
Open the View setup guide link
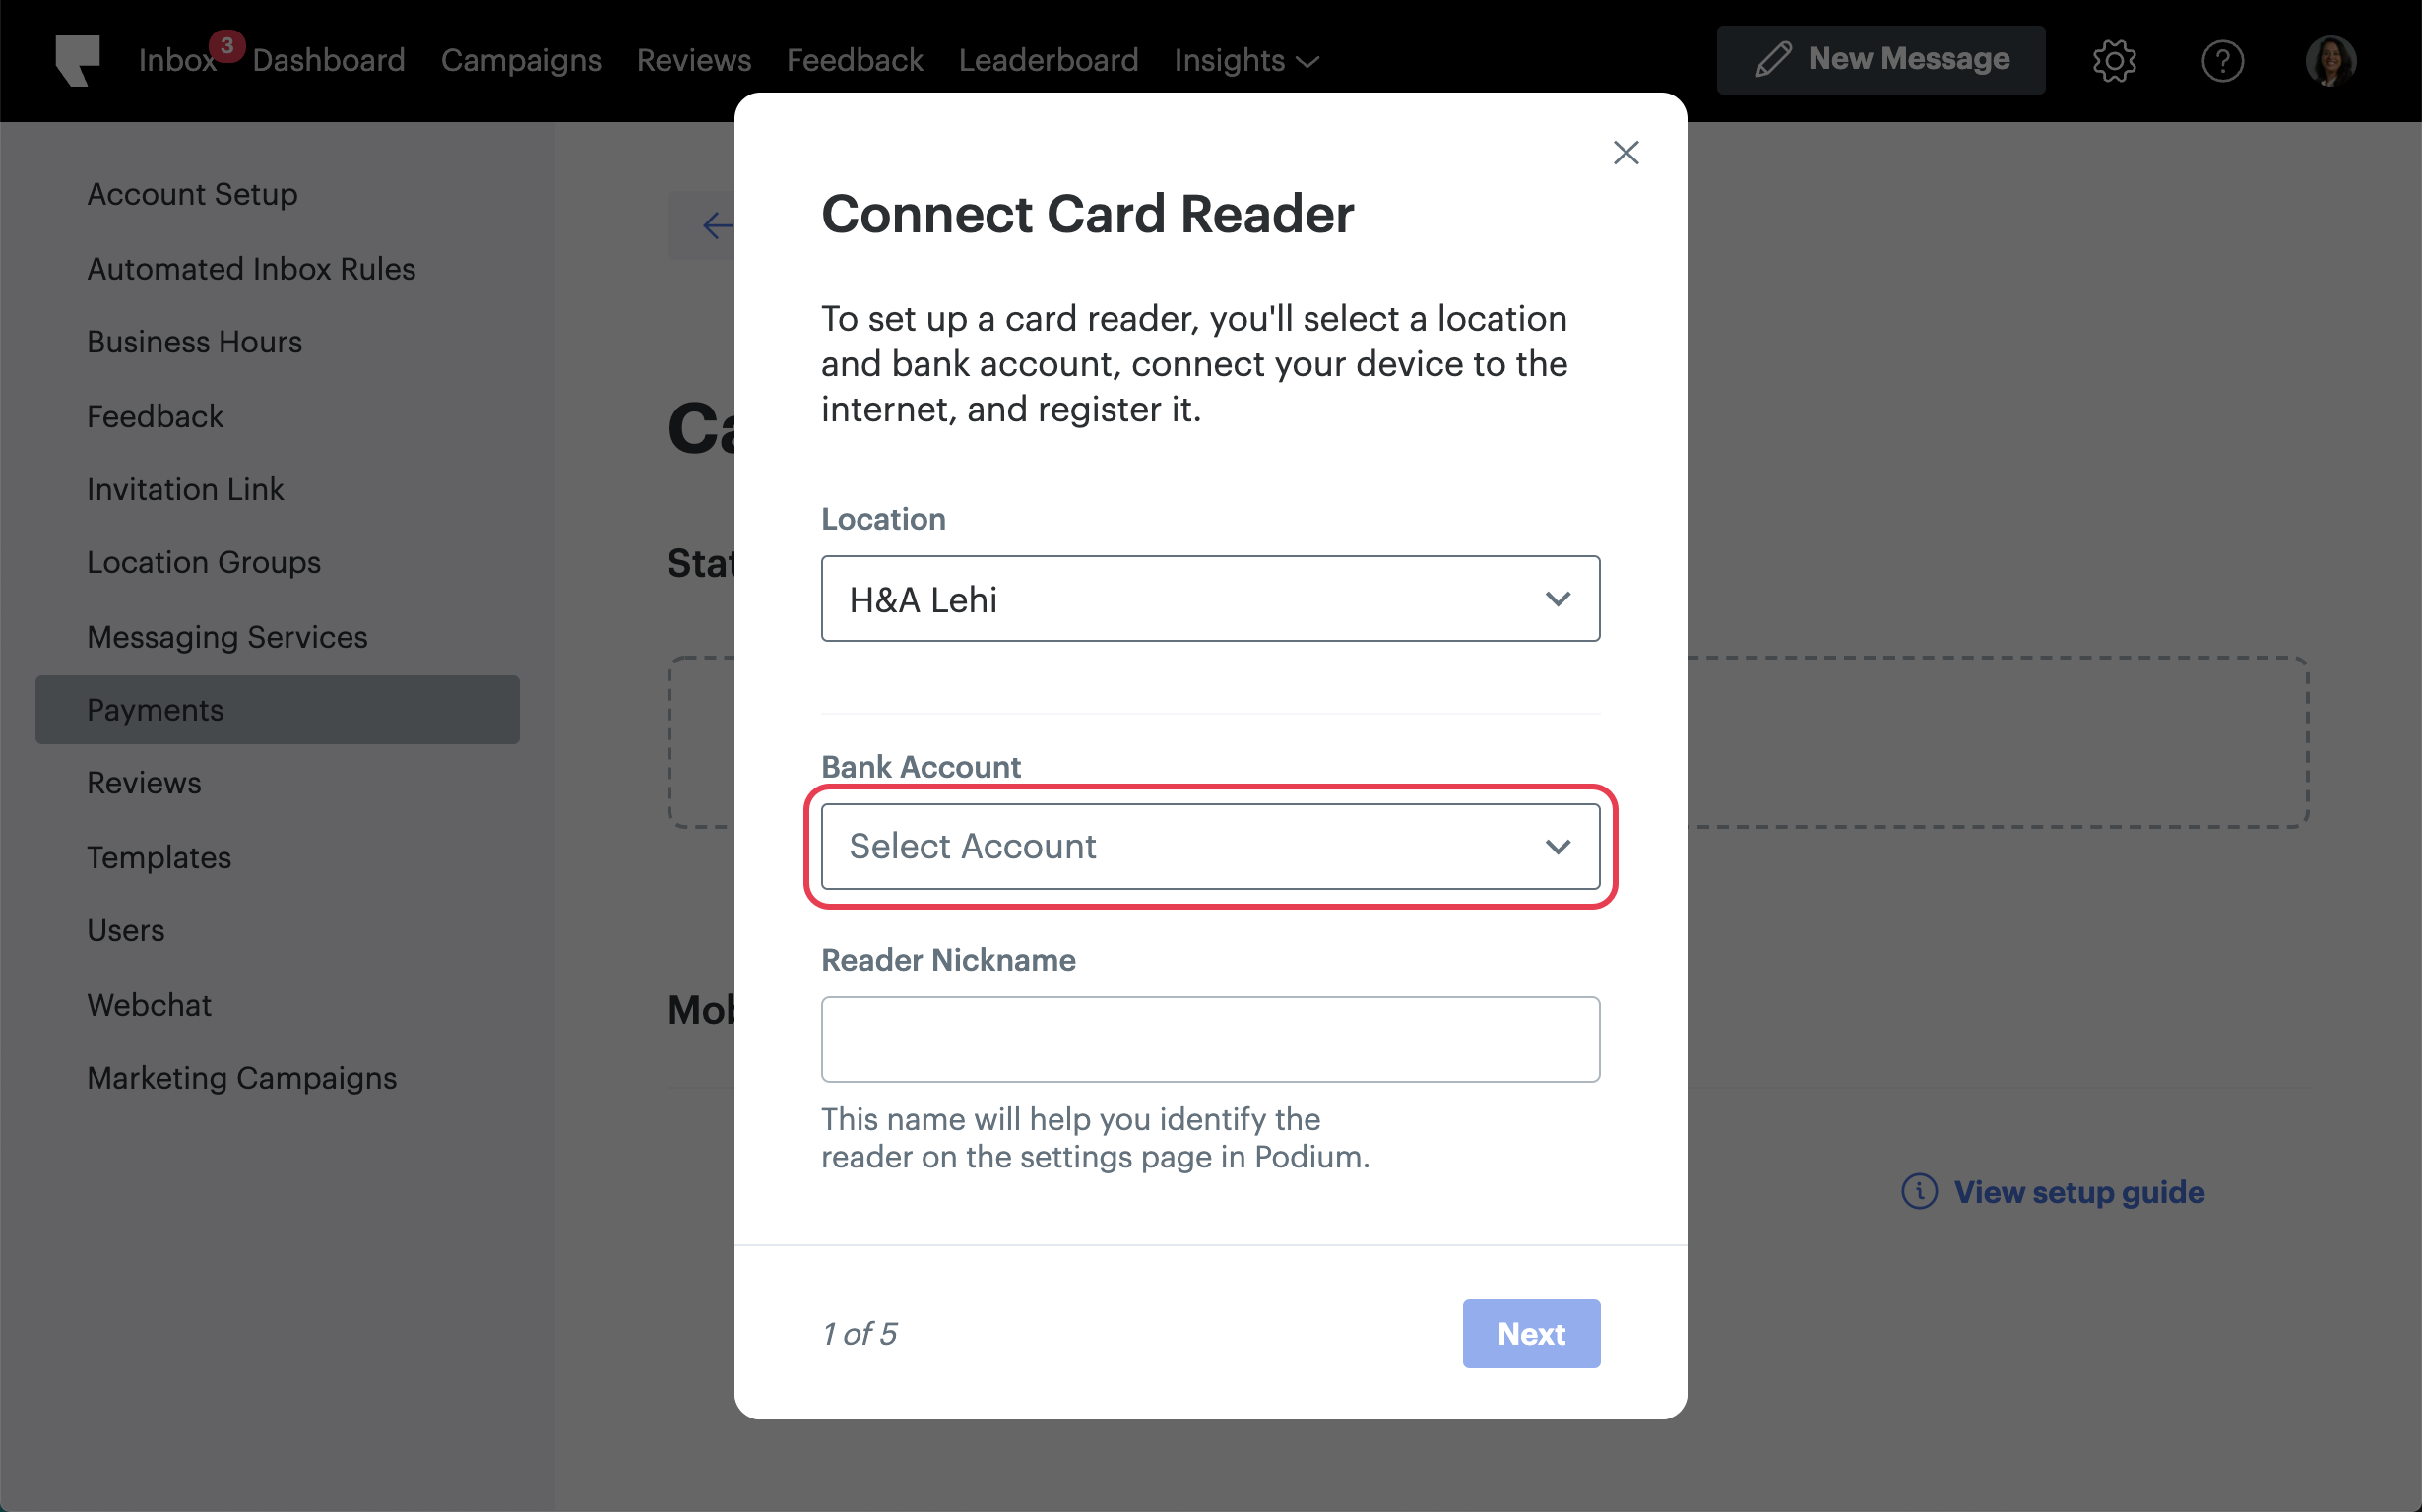[2078, 1192]
